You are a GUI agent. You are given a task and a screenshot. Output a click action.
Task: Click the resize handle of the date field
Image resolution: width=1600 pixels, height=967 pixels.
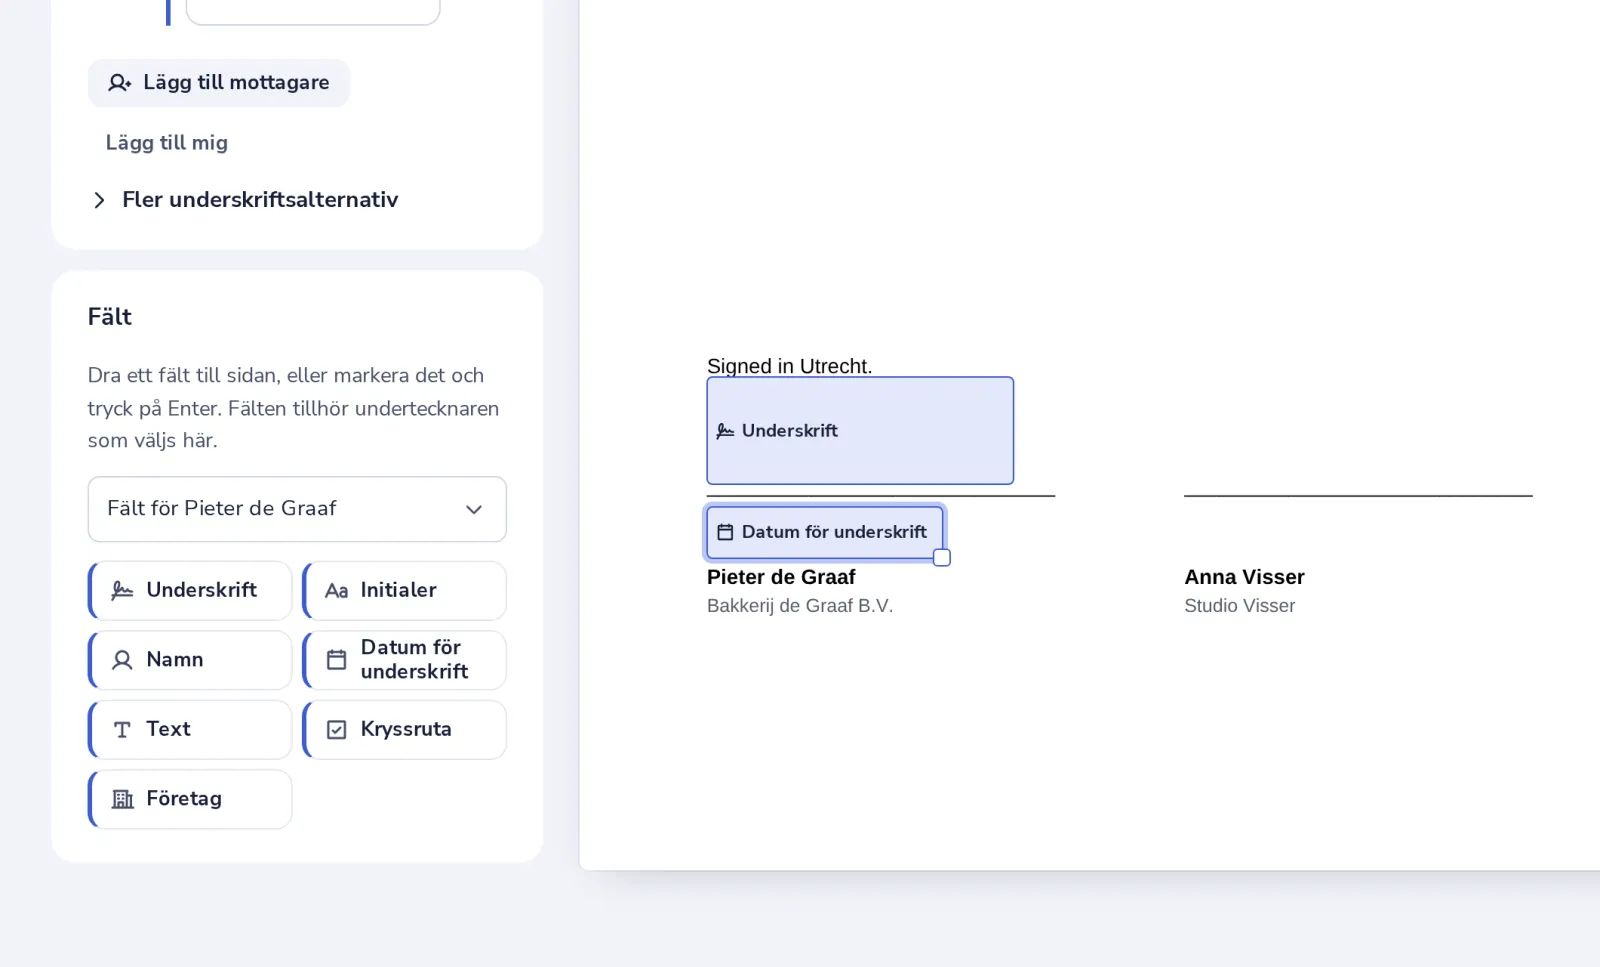942,558
